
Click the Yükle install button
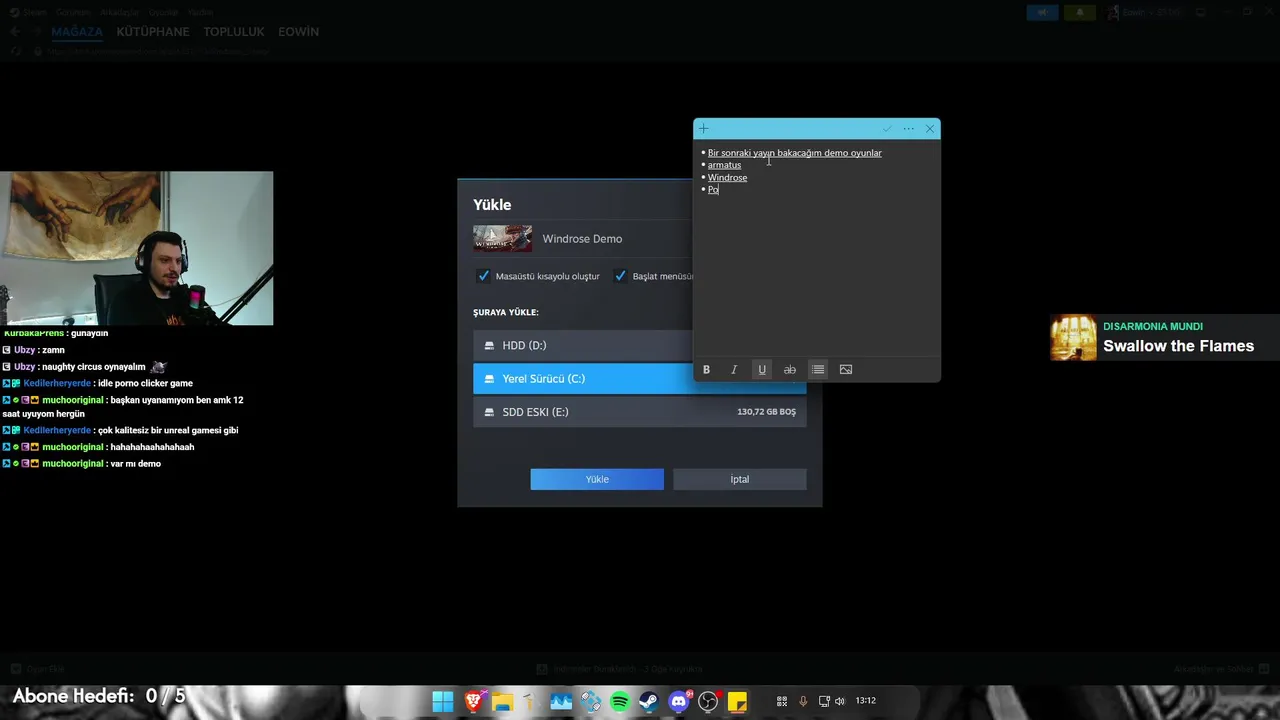[x=597, y=479]
